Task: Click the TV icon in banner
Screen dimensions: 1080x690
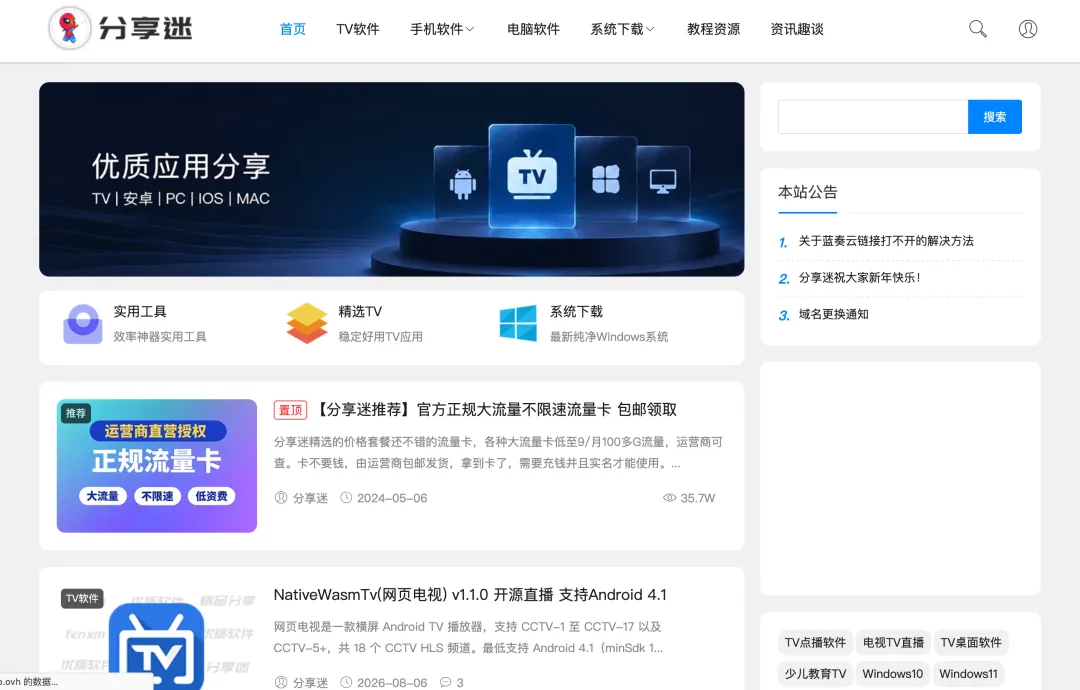Action: (532, 174)
